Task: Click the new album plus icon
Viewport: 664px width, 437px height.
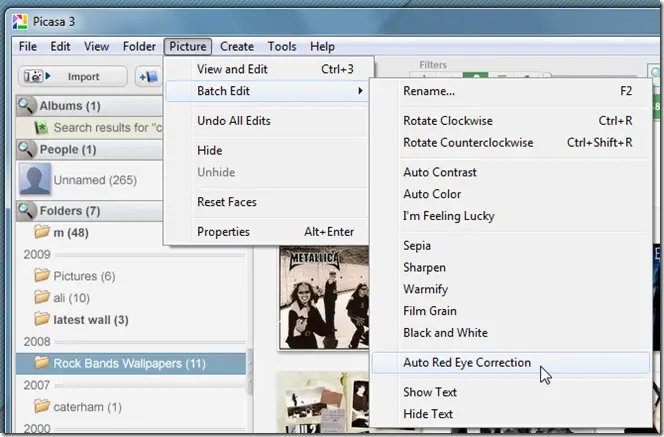Action: tap(149, 77)
